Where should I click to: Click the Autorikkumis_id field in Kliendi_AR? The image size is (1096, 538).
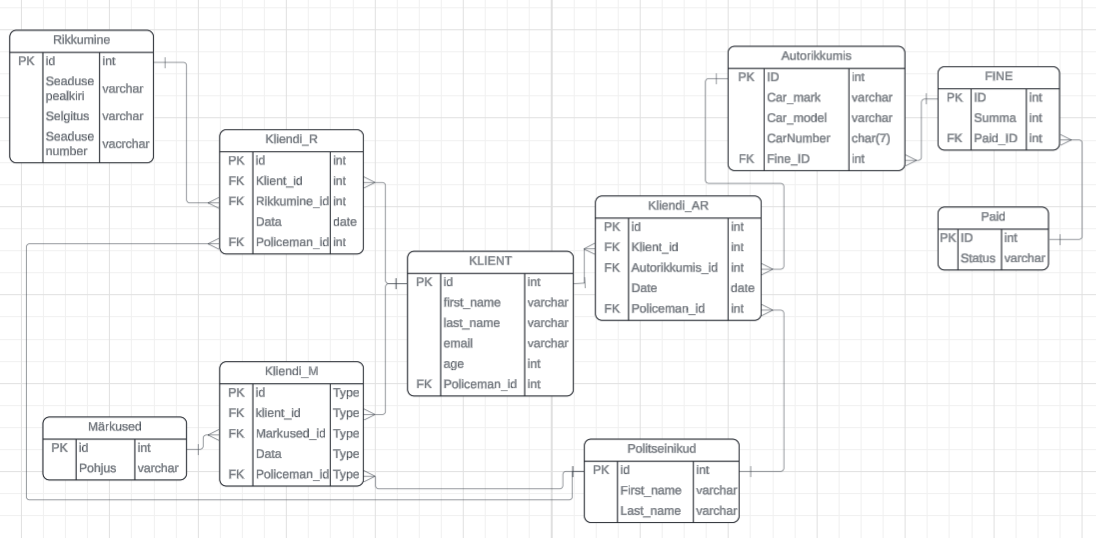676,267
